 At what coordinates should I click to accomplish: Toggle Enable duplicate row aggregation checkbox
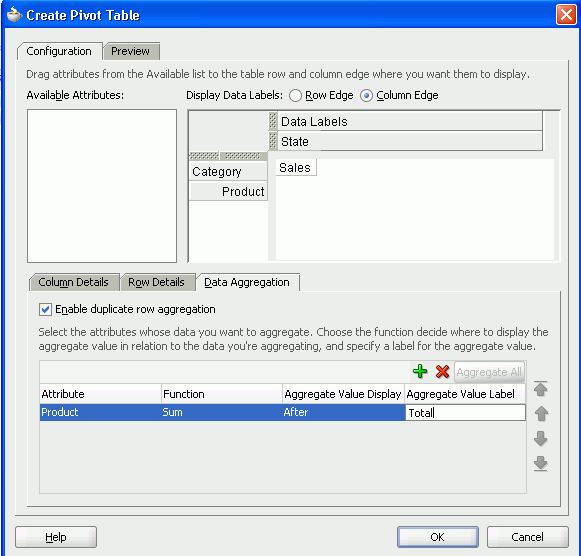(x=45, y=309)
